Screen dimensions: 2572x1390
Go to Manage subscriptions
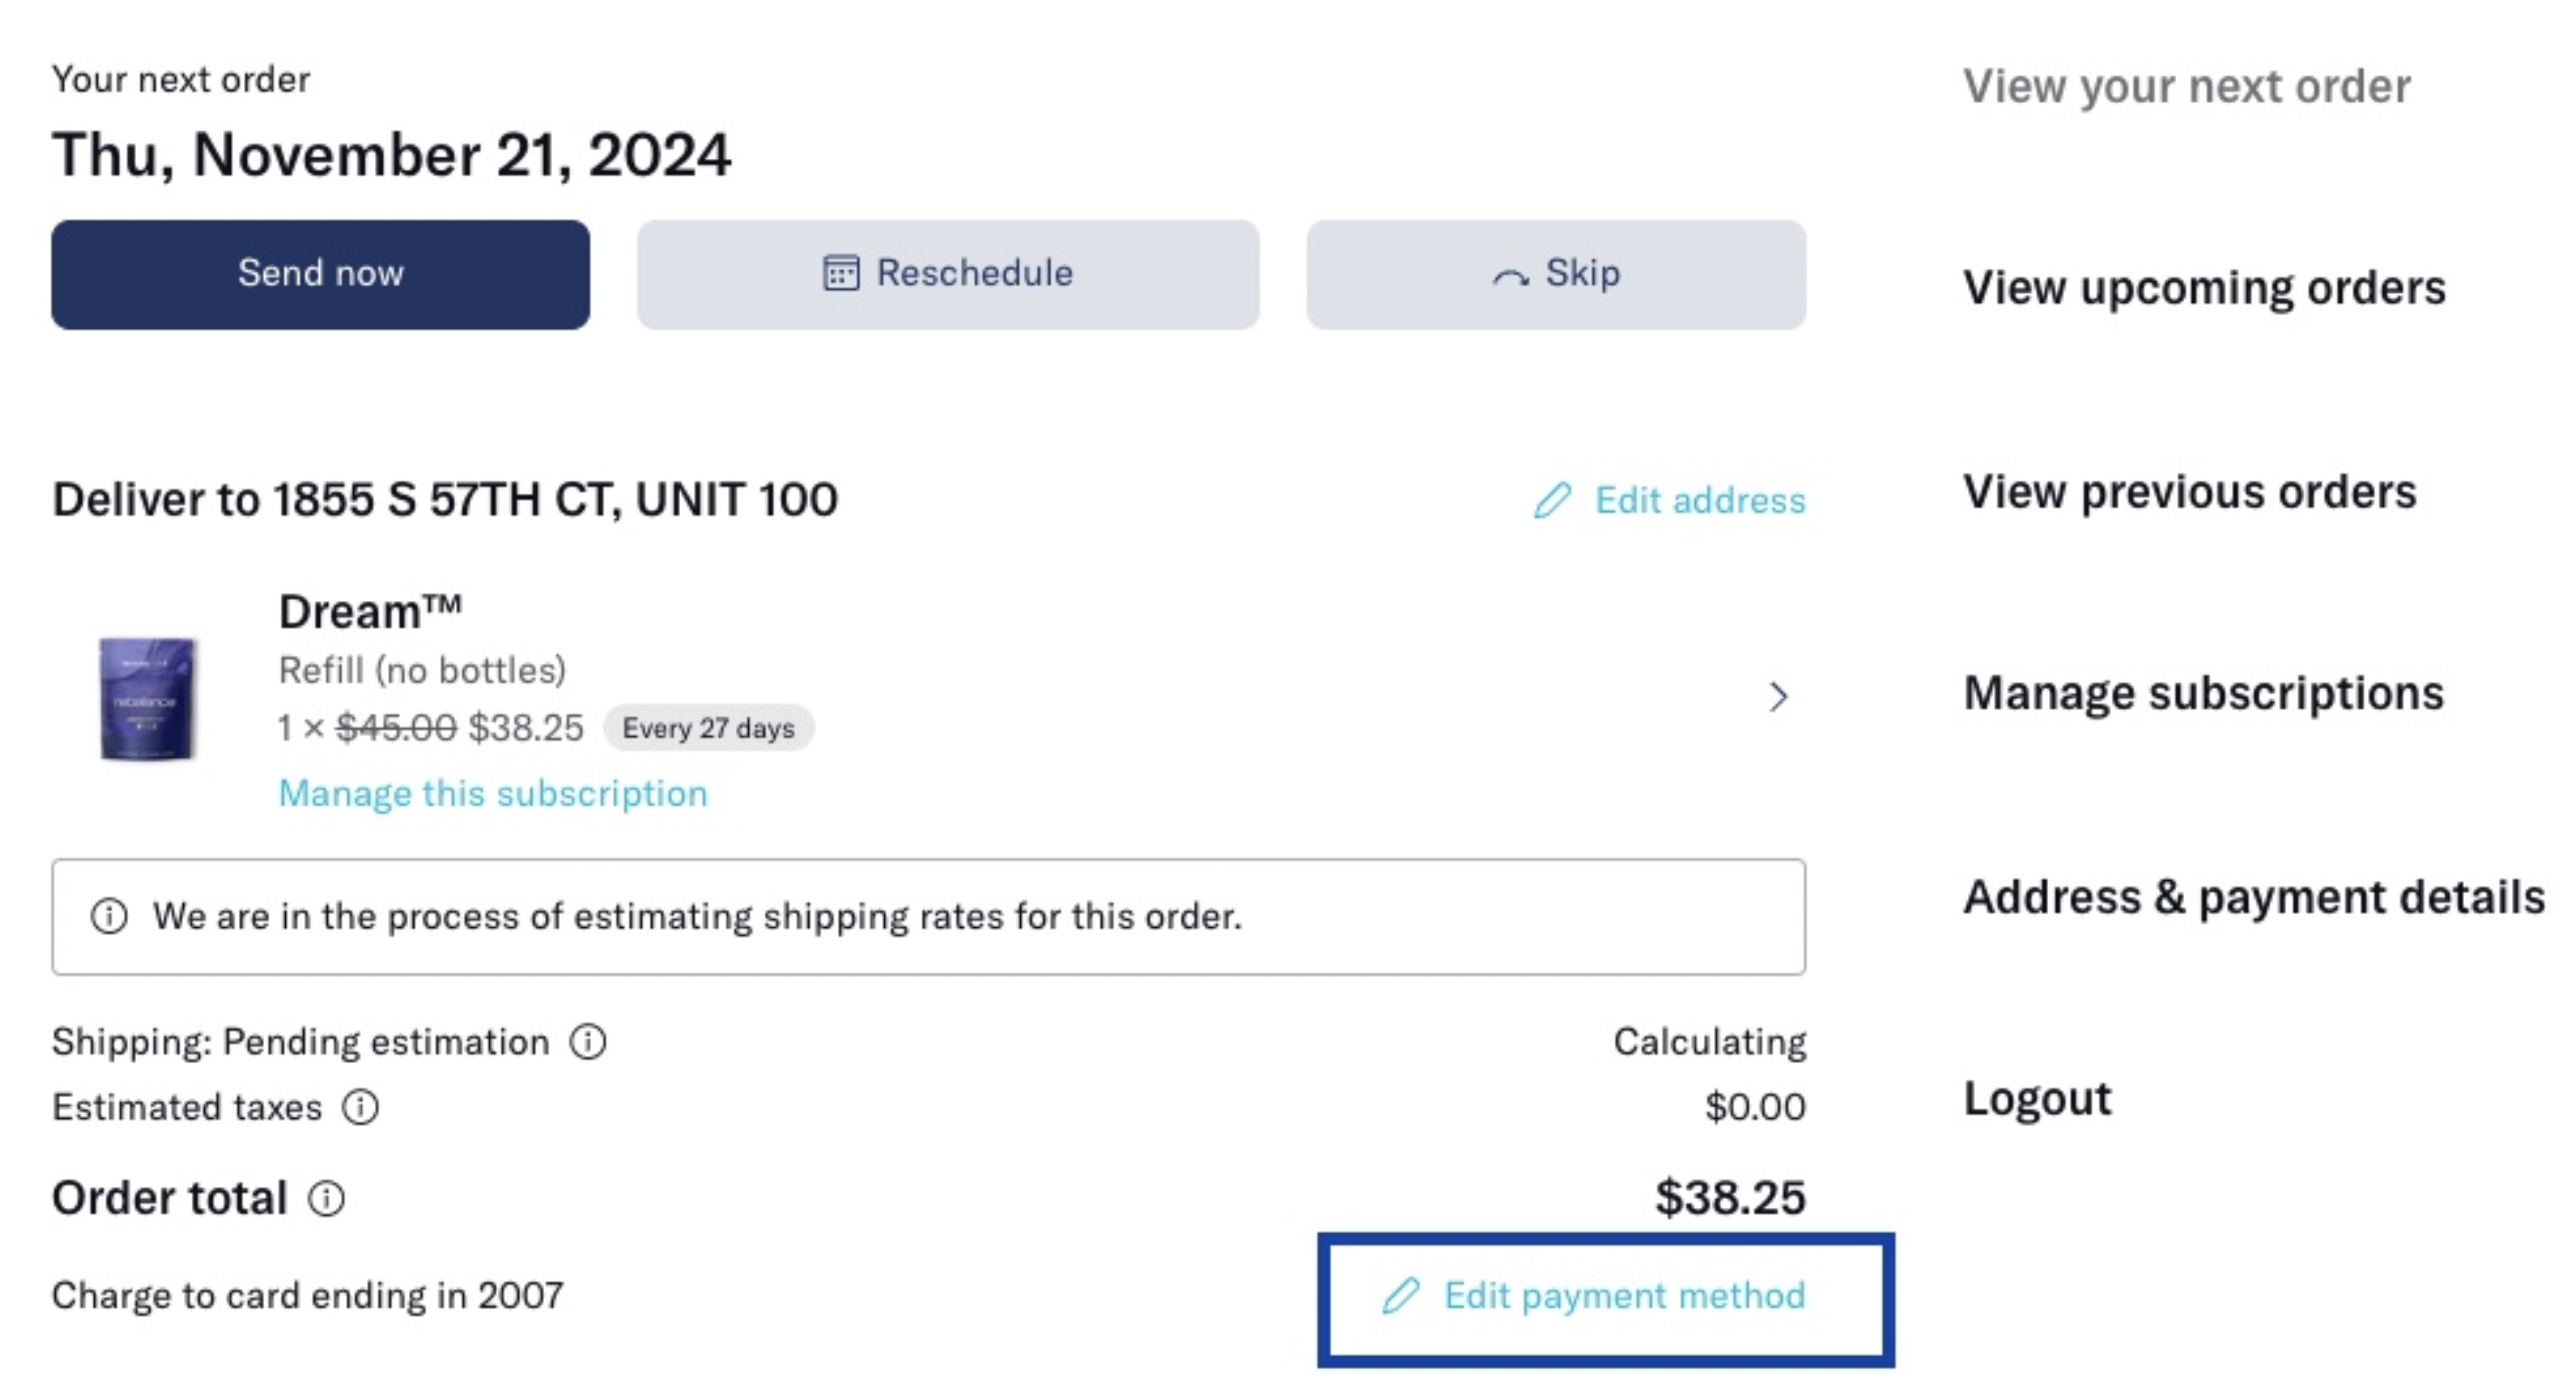click(2204, 693)
